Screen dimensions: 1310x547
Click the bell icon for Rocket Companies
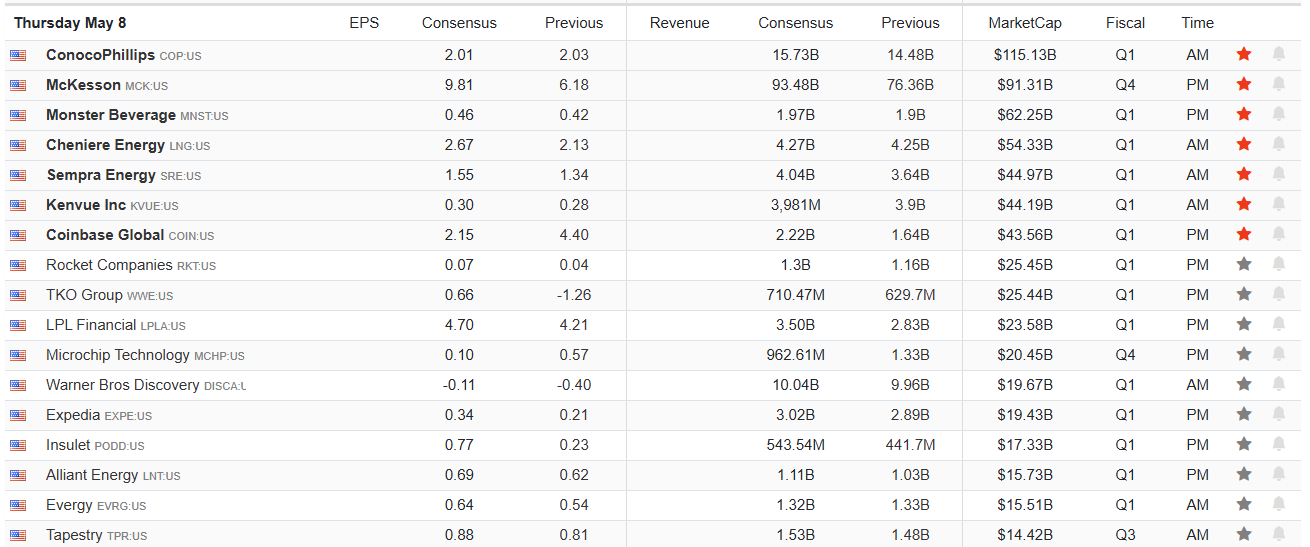[1278, 265]
